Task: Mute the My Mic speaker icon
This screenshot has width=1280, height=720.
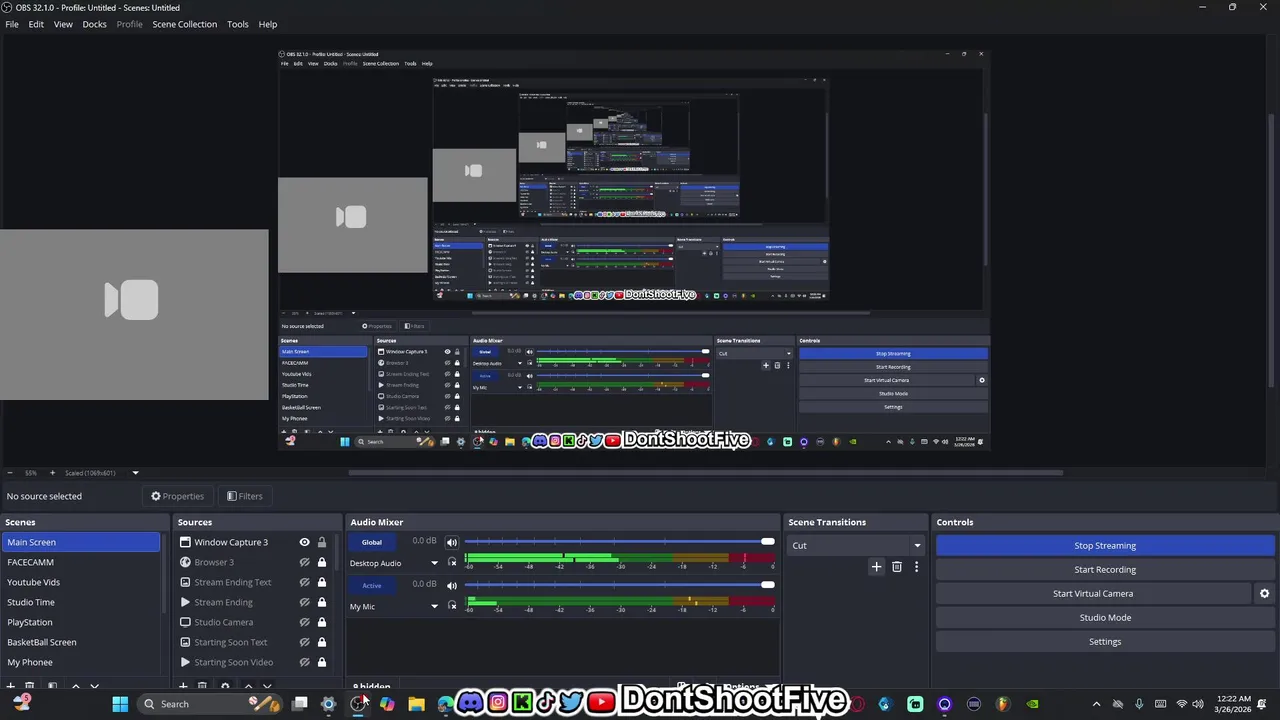Action: click(452, 585)
